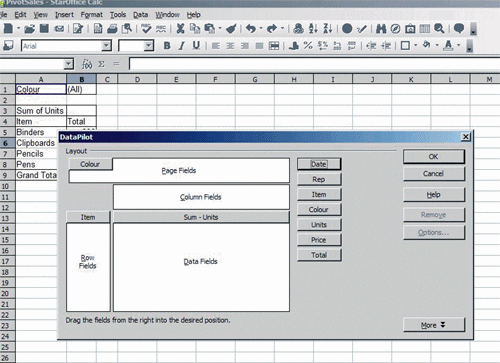The width and height of the screenshot is (500, 363).
Task: Open the Borders dropdown arrow
Action: pos(415,45)
